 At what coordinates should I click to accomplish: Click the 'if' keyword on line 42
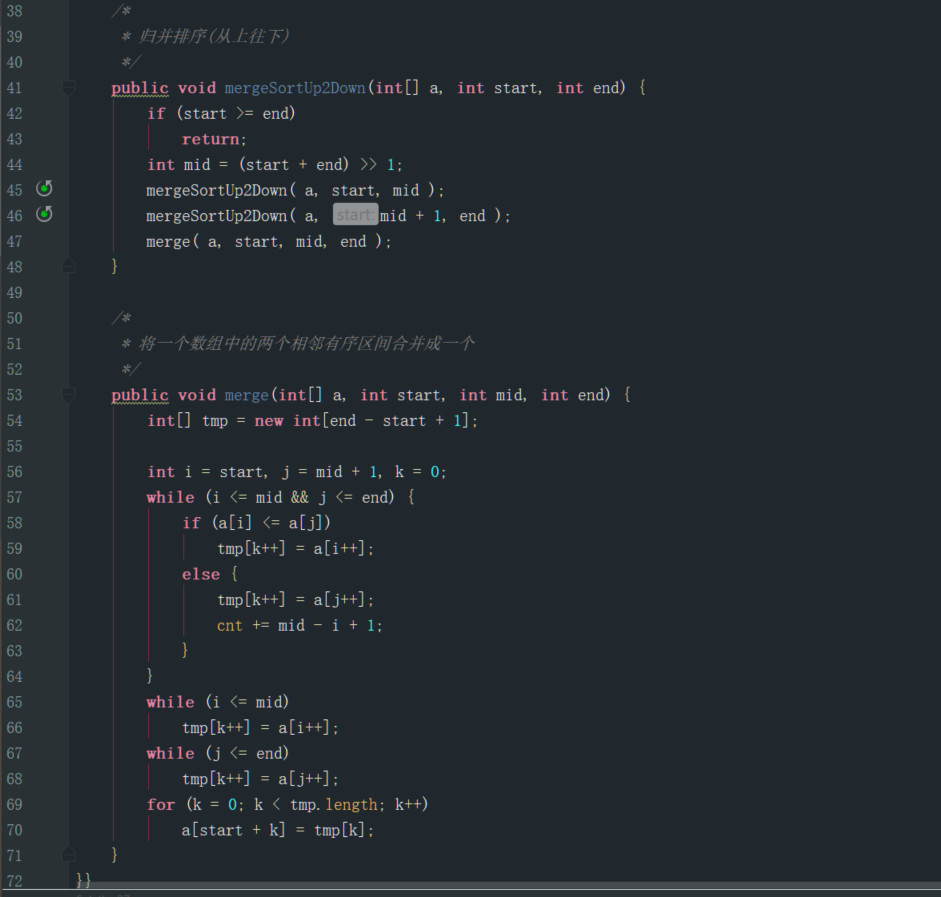[156, 113]
